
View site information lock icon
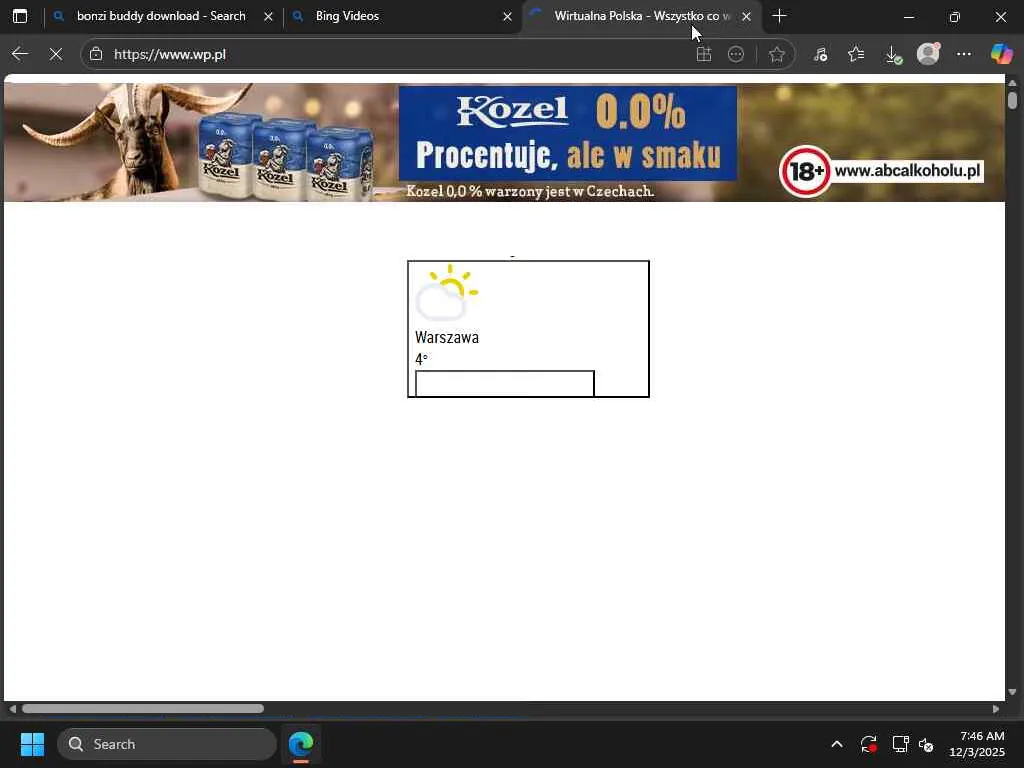click(x=96, y=54)
